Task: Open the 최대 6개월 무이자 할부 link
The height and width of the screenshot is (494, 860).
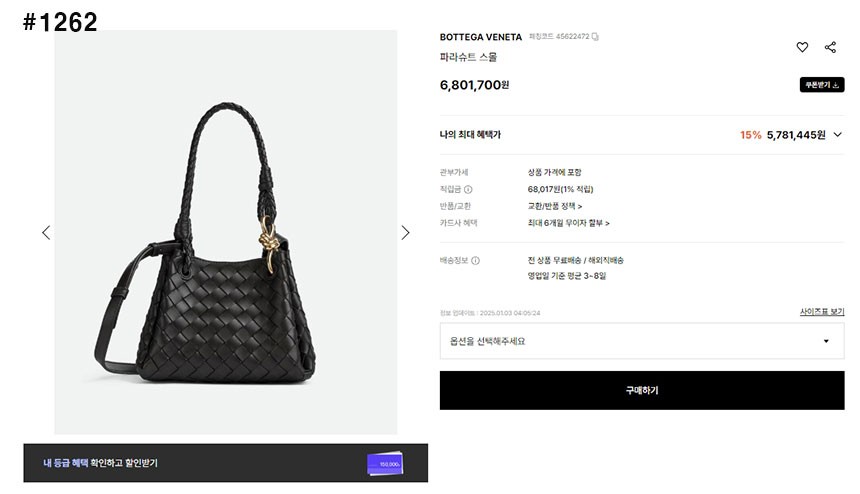Action: tap(568, 223)
